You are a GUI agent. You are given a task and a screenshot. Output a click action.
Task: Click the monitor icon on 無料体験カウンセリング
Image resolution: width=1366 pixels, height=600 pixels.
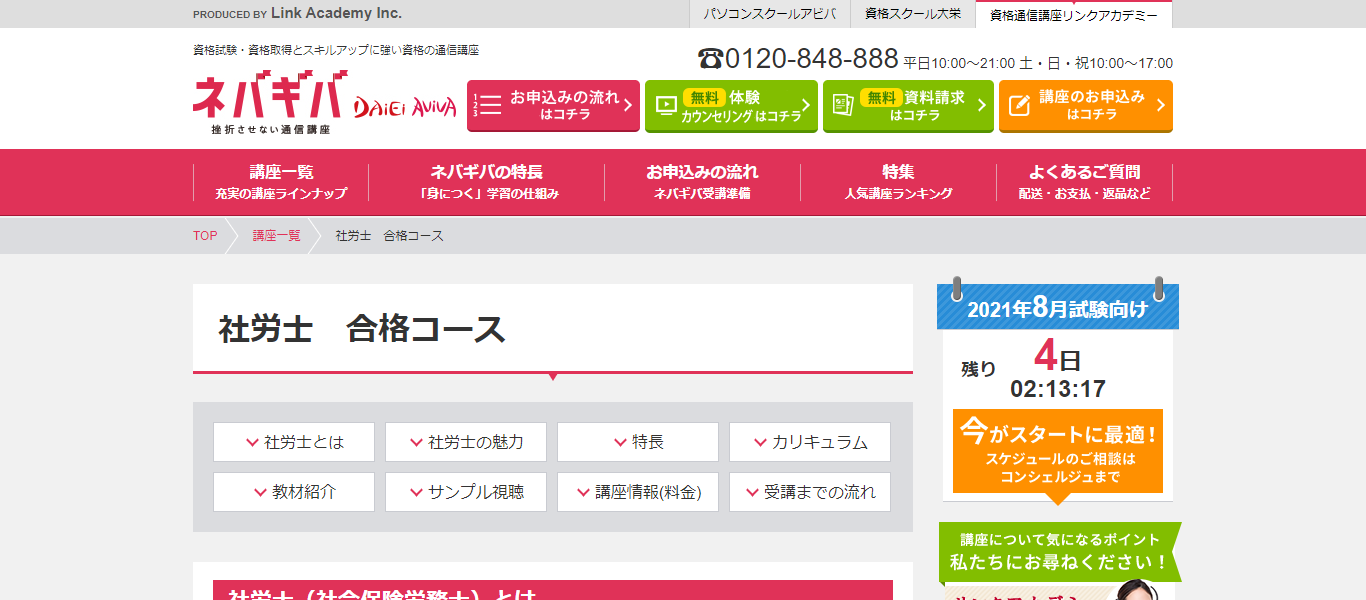[x=666, y=105]
